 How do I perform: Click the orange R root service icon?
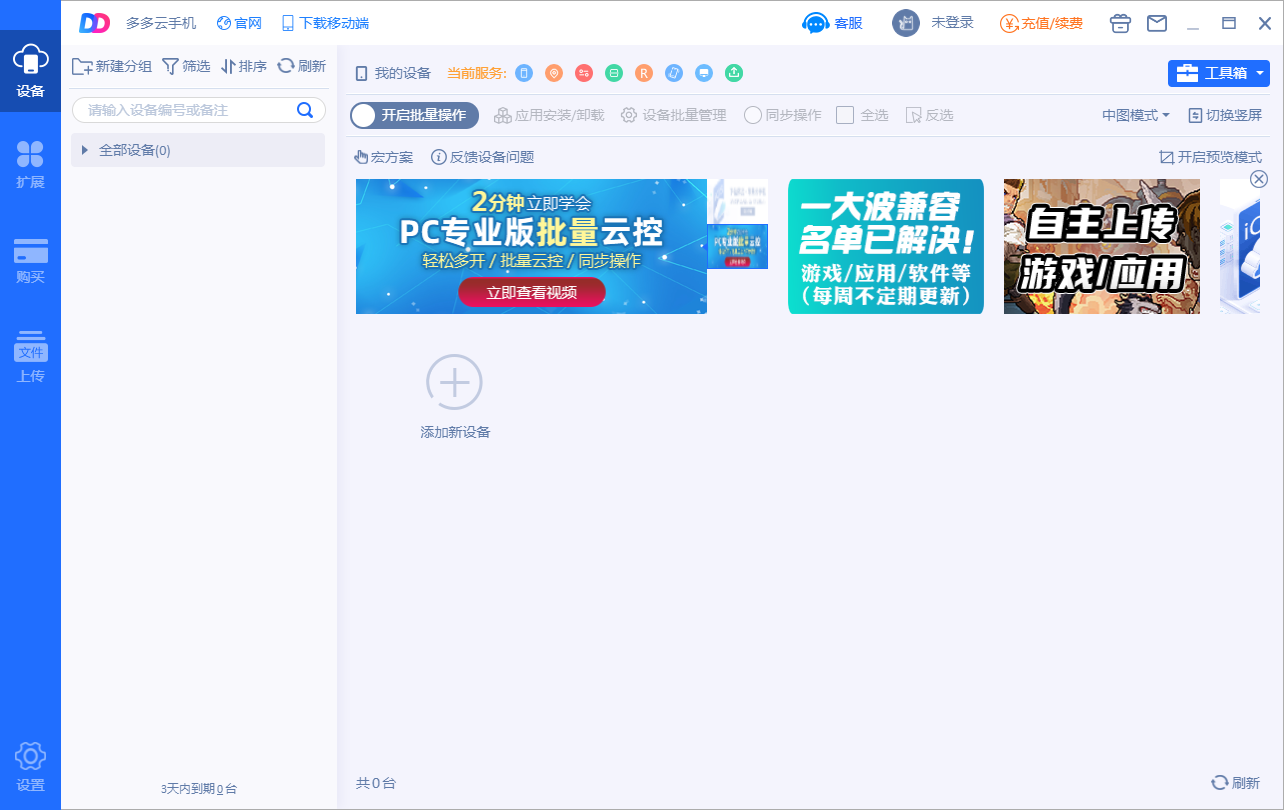(644, 73)
